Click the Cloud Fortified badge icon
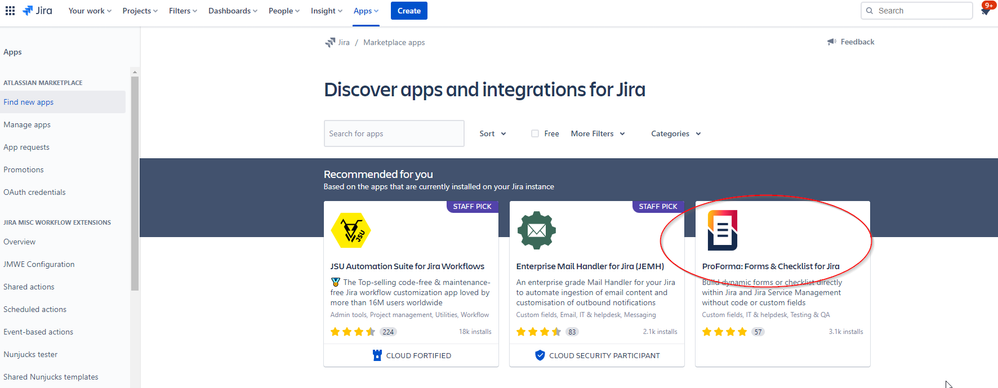The height and width of the screenshot is (388, 998). pos(377,356)
